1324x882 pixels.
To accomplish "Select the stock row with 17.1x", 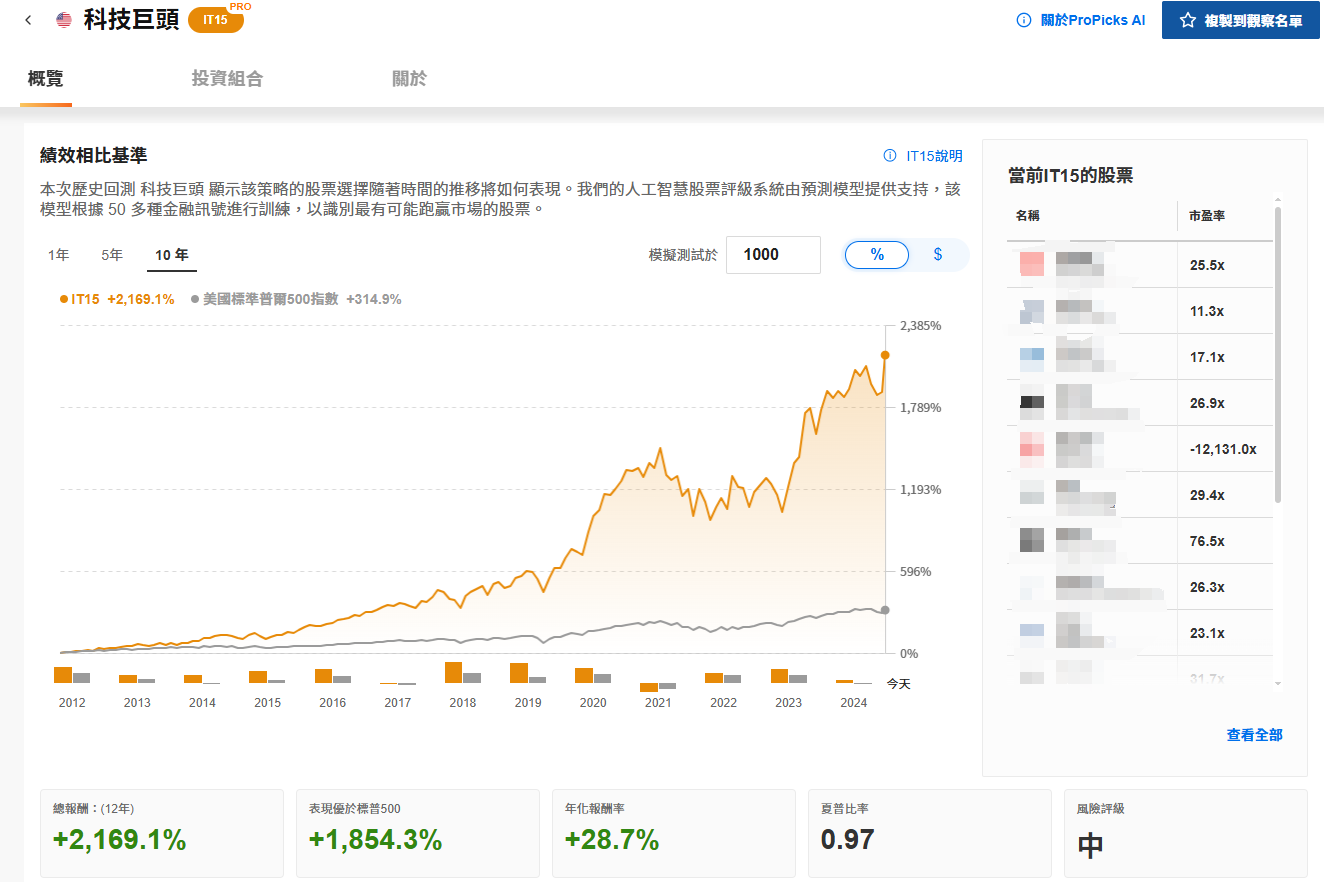I will click(x=1140, y=357).
